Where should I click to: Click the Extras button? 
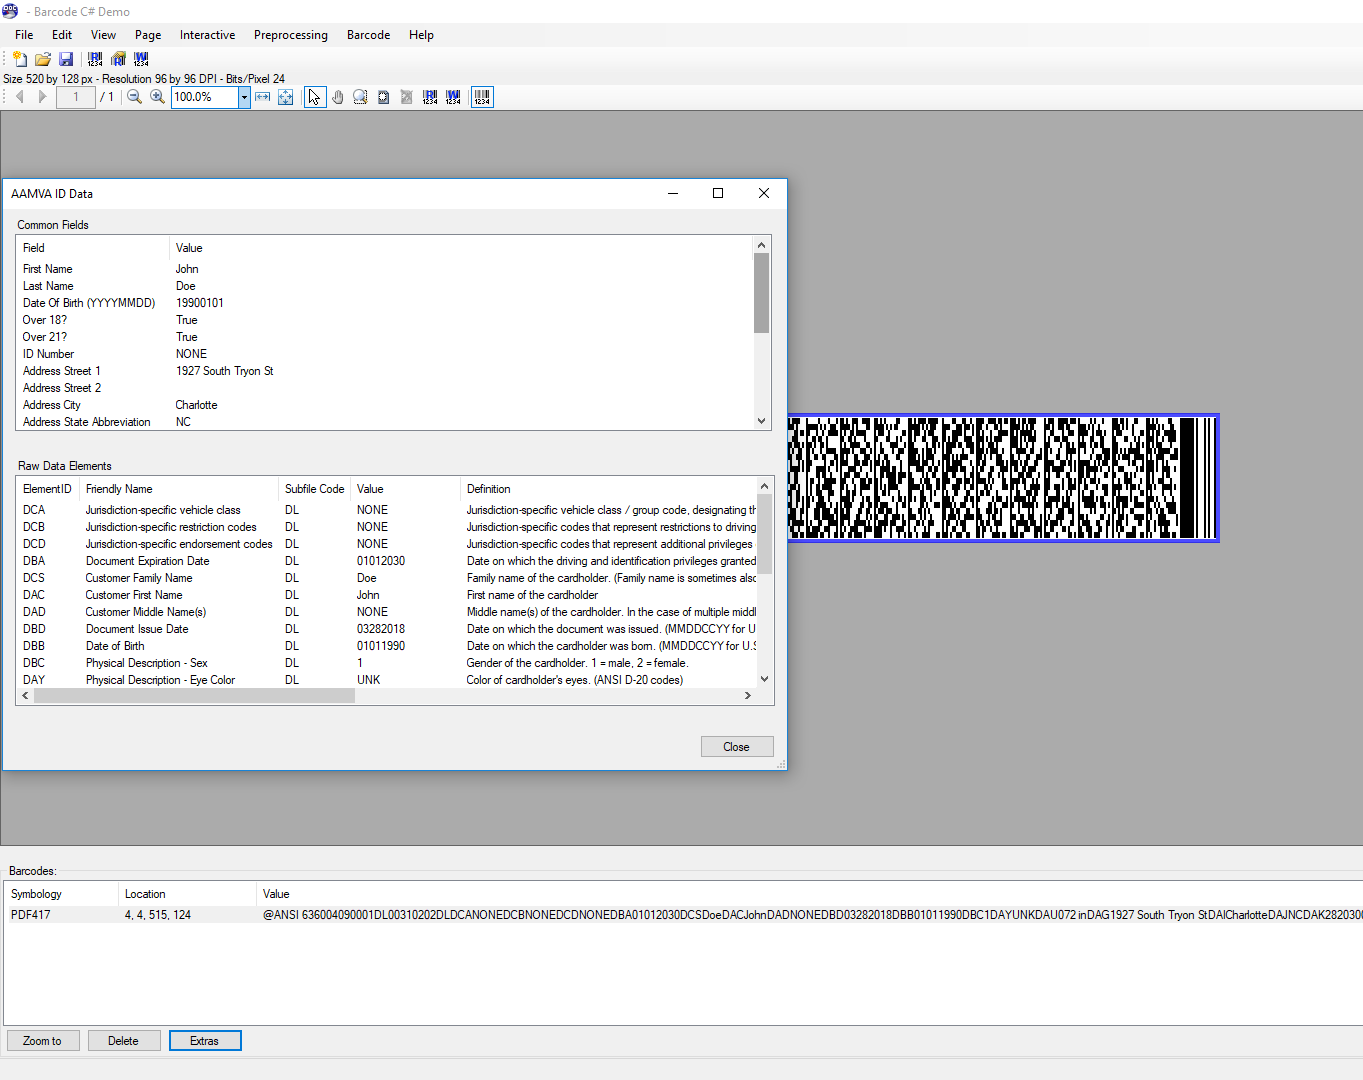point(205,1041)
